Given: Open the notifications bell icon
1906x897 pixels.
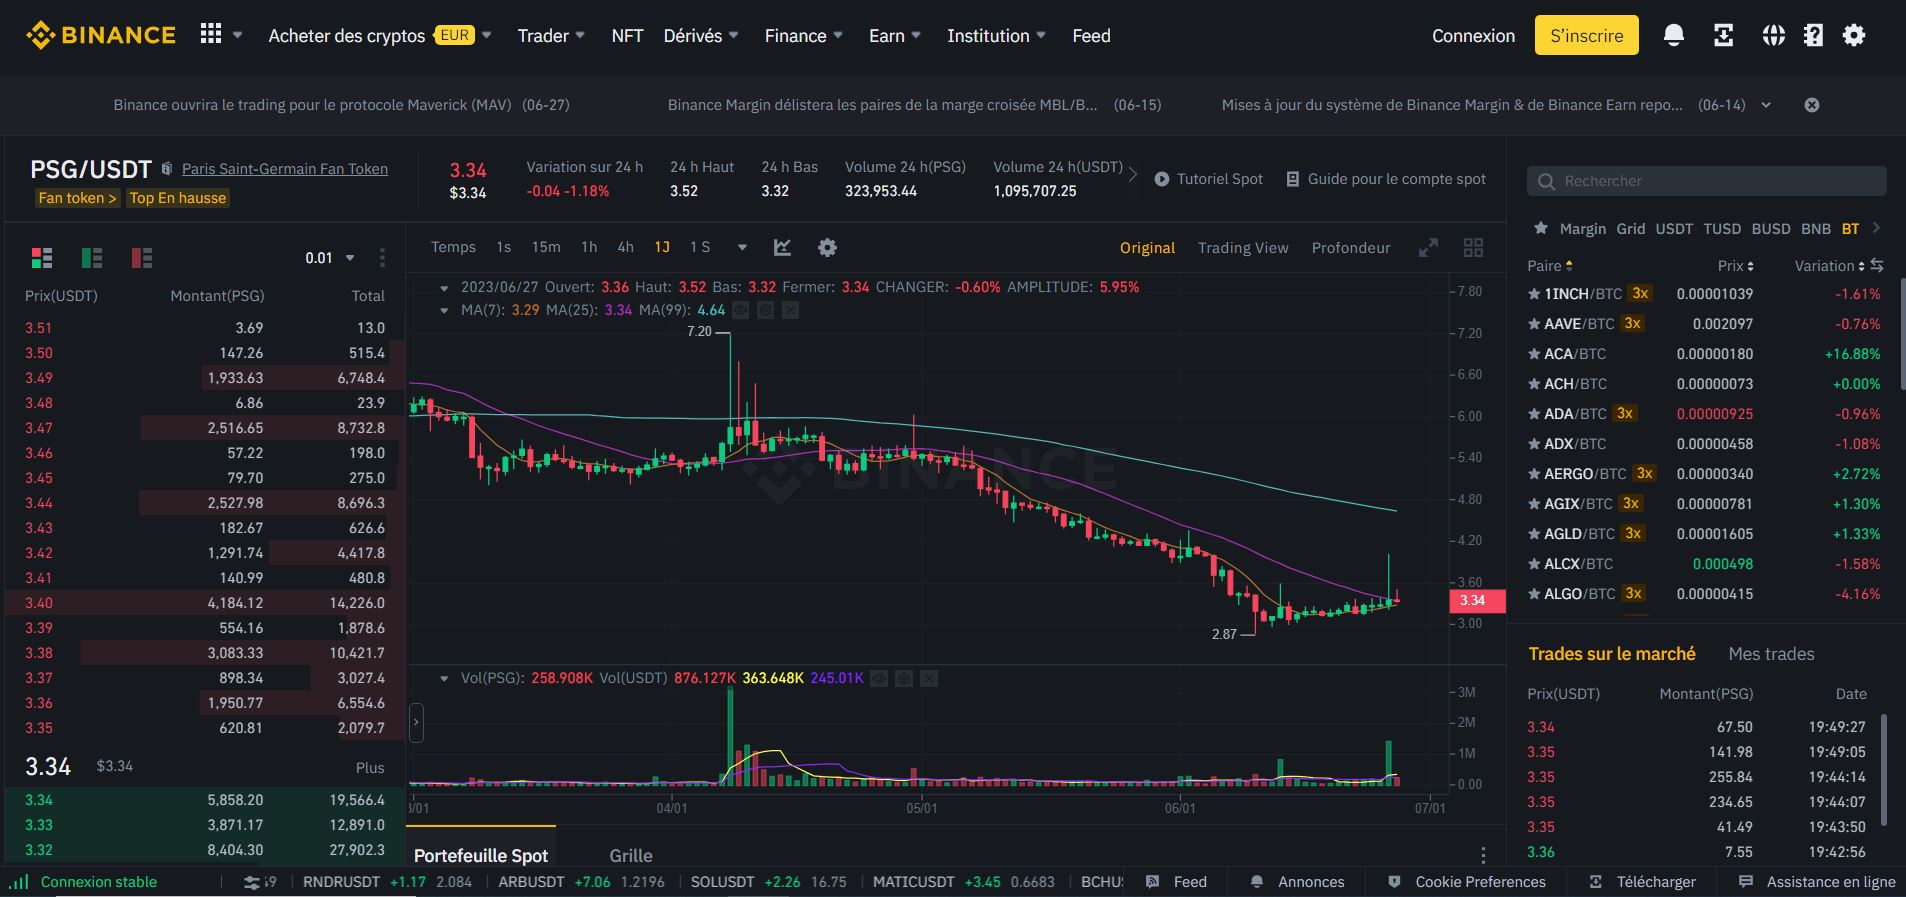Looking at the screenshot, I should [x=1673, y=36].
